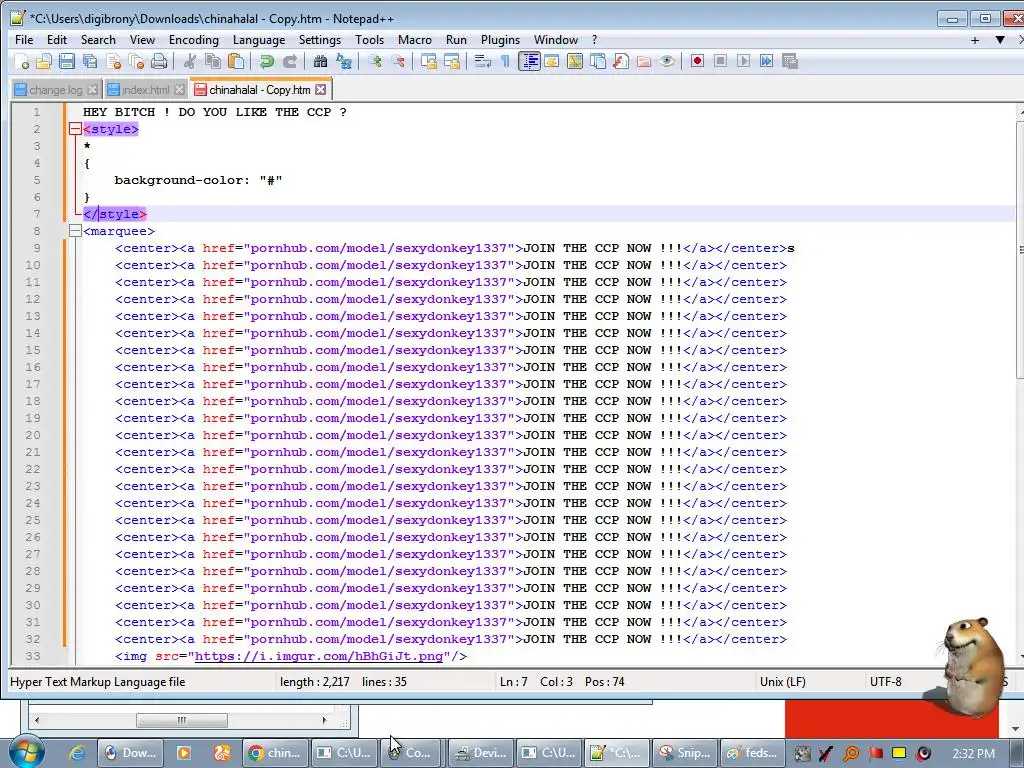Click the Close file toolbar icon

point(114,61)
